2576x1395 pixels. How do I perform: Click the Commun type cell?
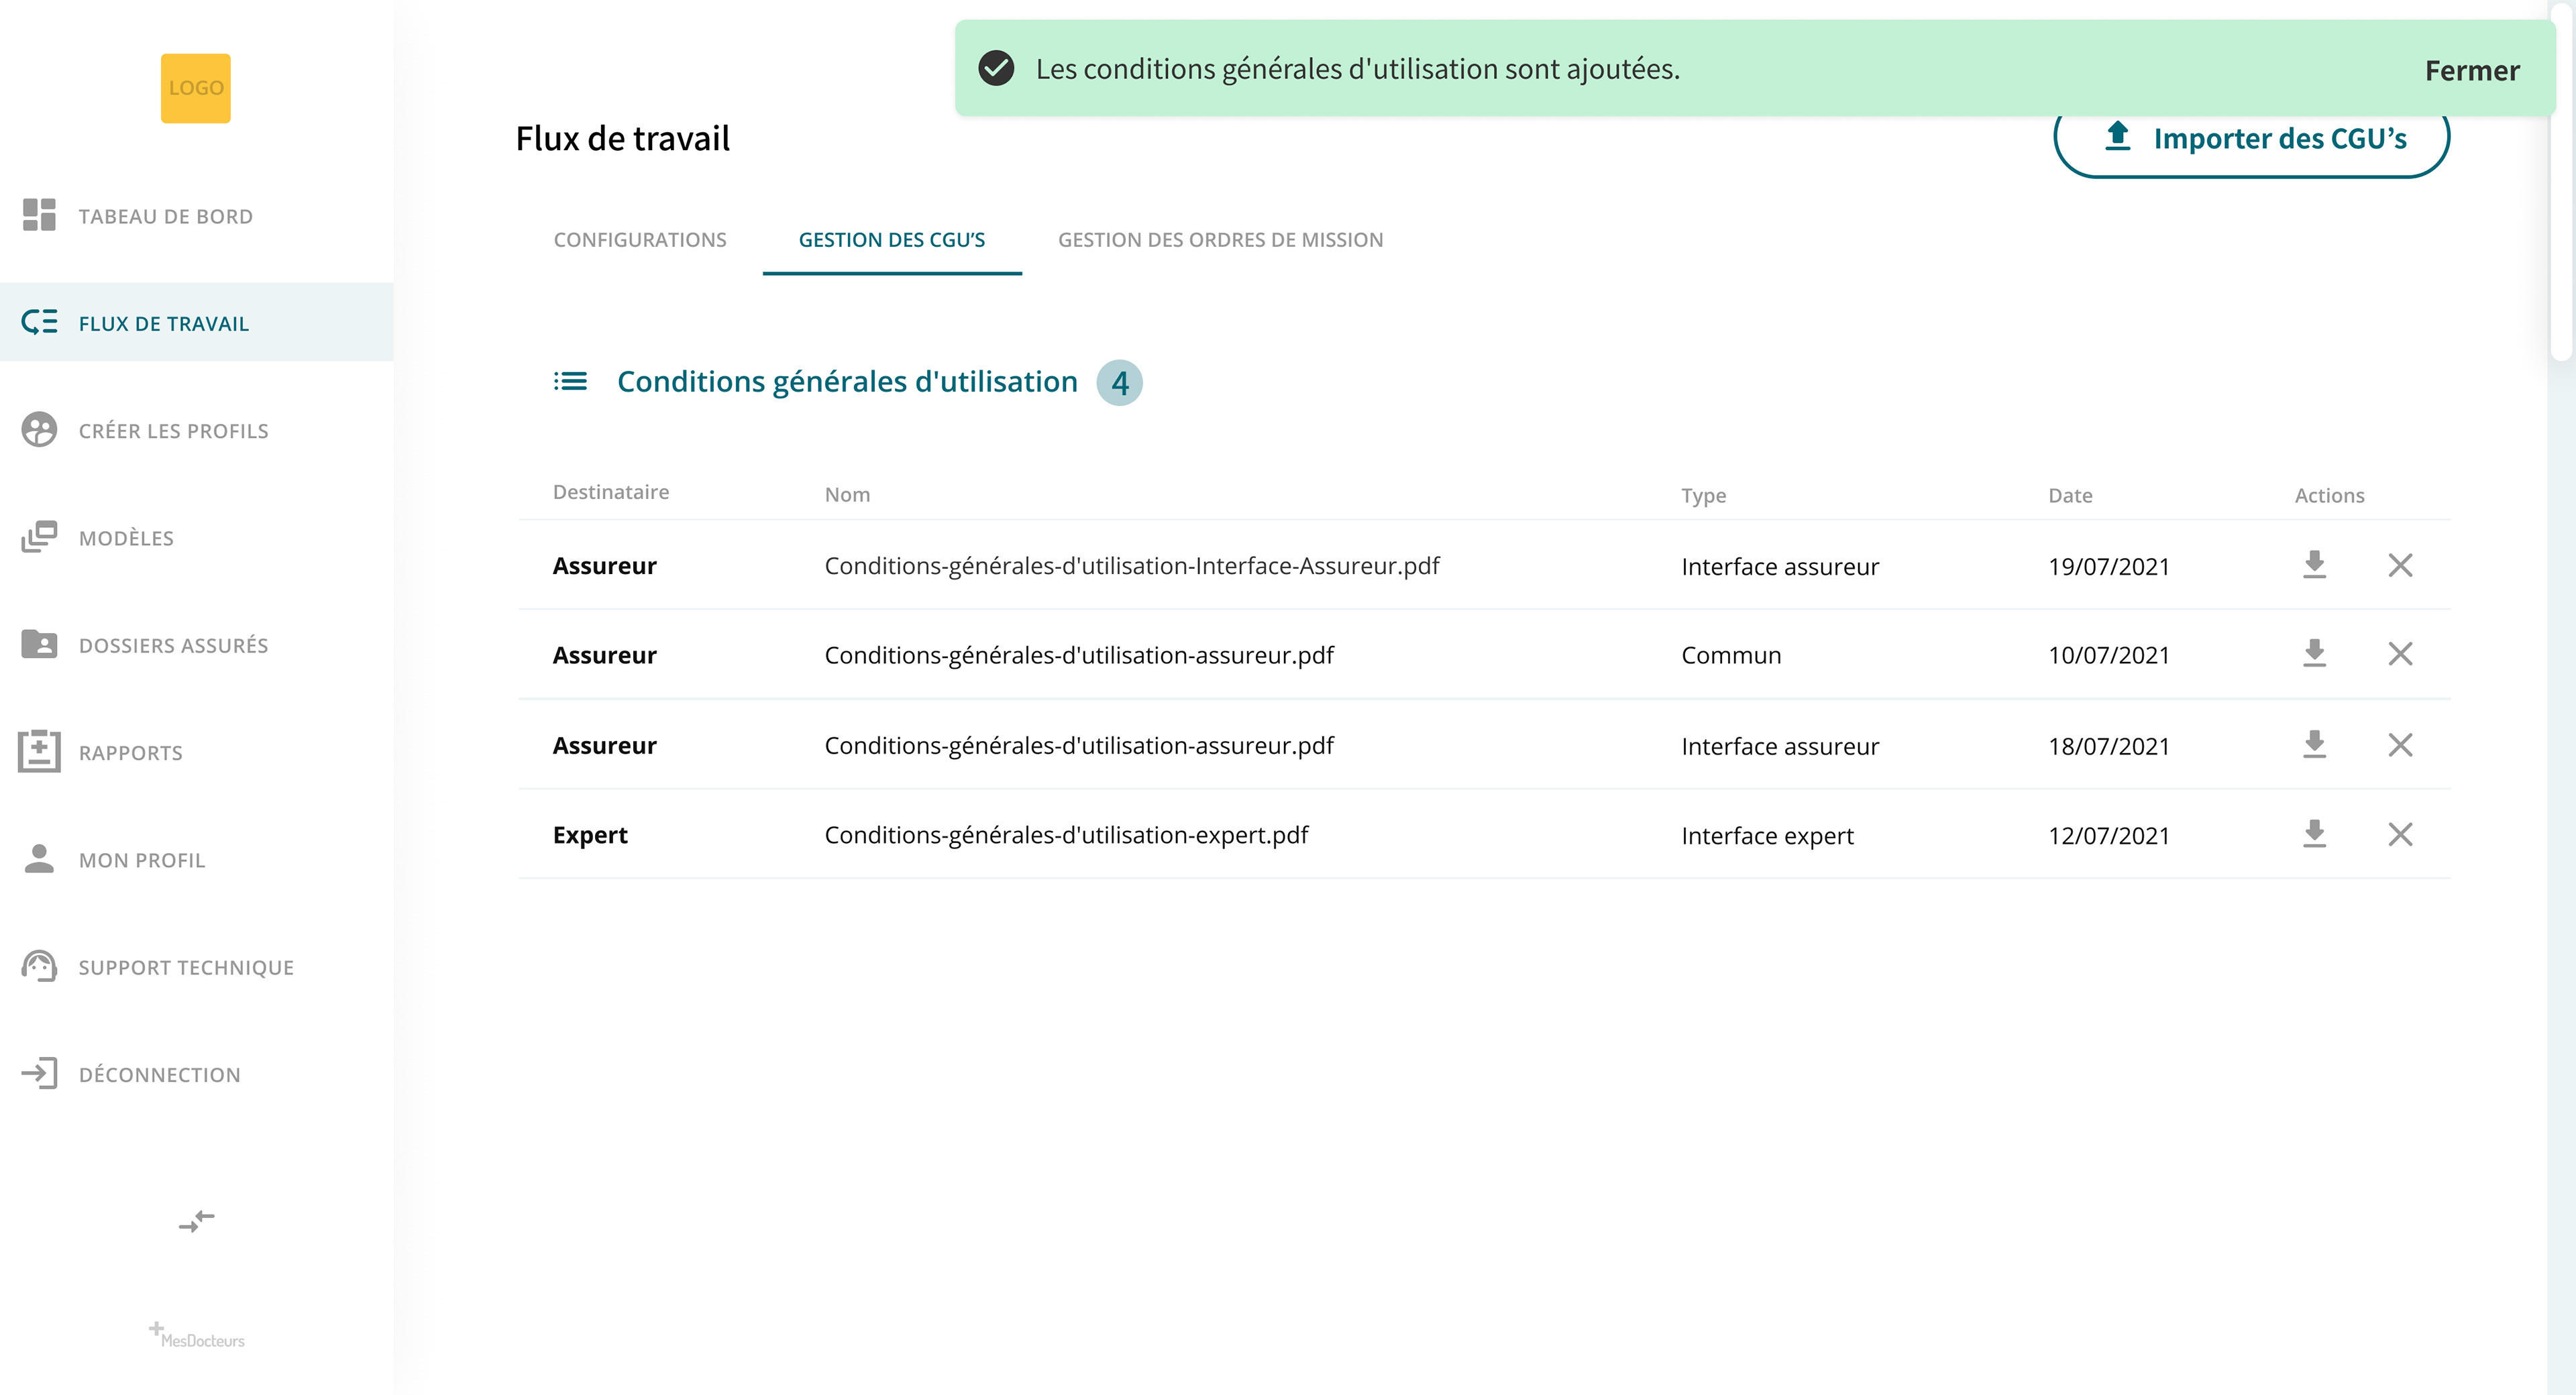[1731, 655]
